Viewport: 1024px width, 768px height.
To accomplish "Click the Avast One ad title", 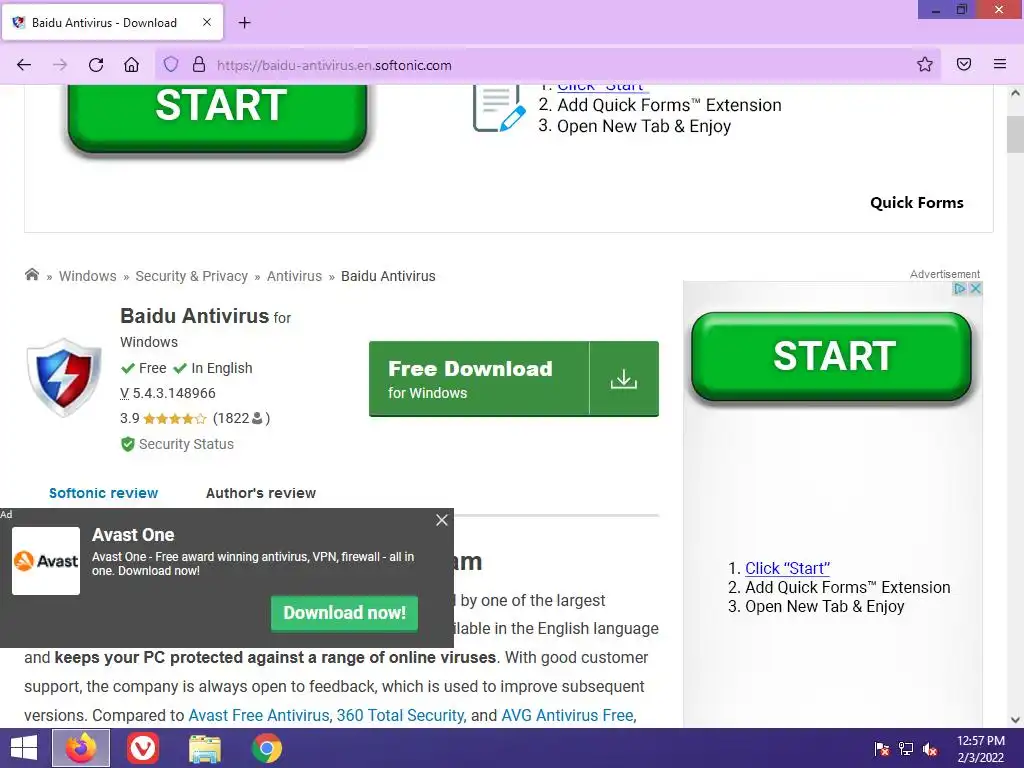I will click(x=133, y=535).
